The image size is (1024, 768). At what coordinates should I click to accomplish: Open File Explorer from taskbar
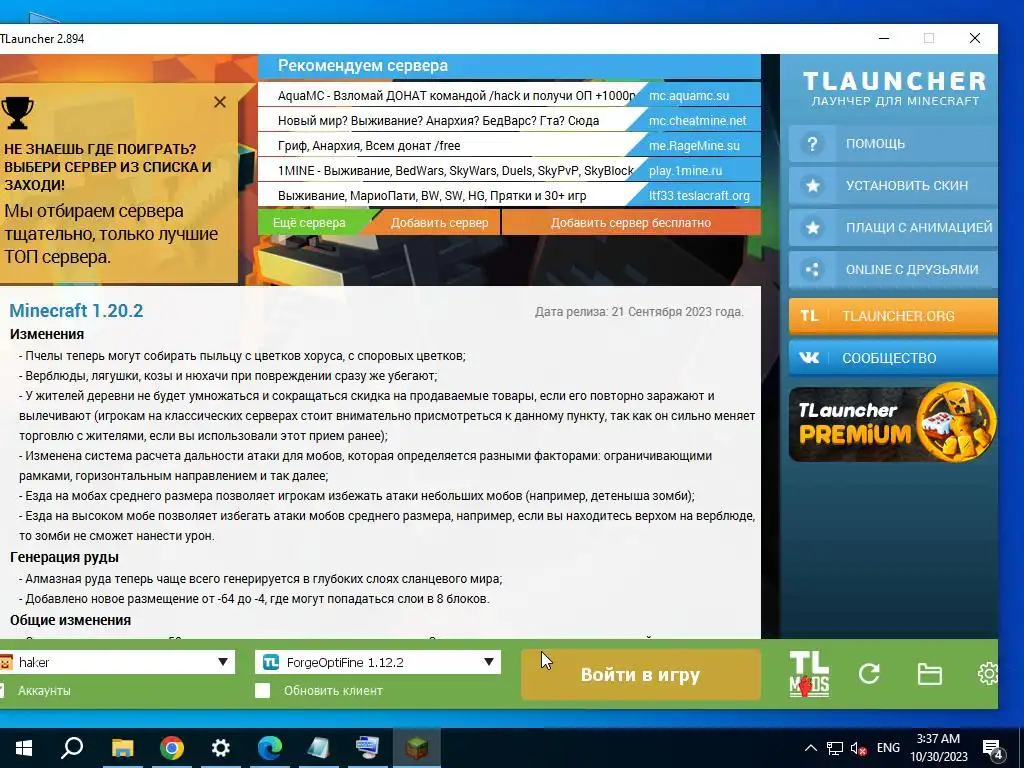122,748
